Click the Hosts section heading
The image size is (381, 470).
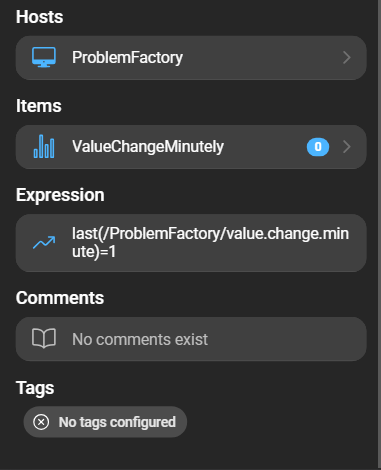pyautogui.click(x=39, y=17)
